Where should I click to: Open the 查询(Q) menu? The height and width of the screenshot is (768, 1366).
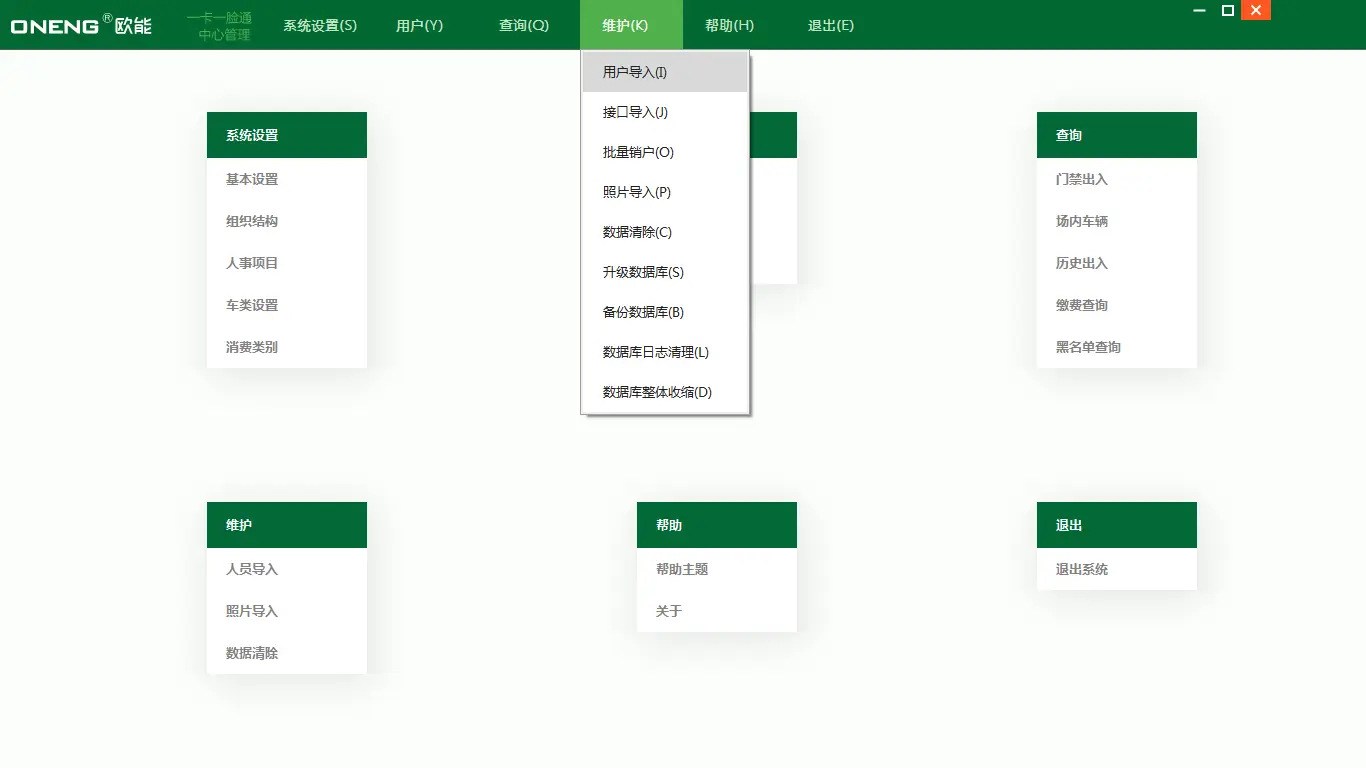click(524, 26)
